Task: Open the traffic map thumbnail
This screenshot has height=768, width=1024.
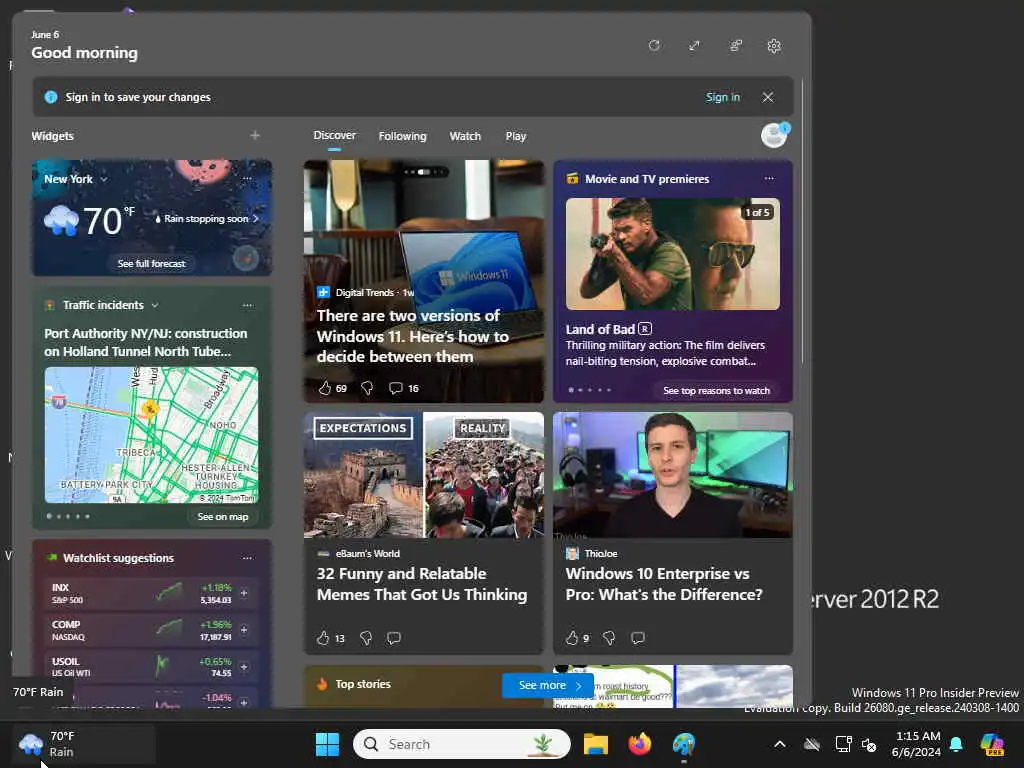Action: pyautogui.click(x=152, y=435)
